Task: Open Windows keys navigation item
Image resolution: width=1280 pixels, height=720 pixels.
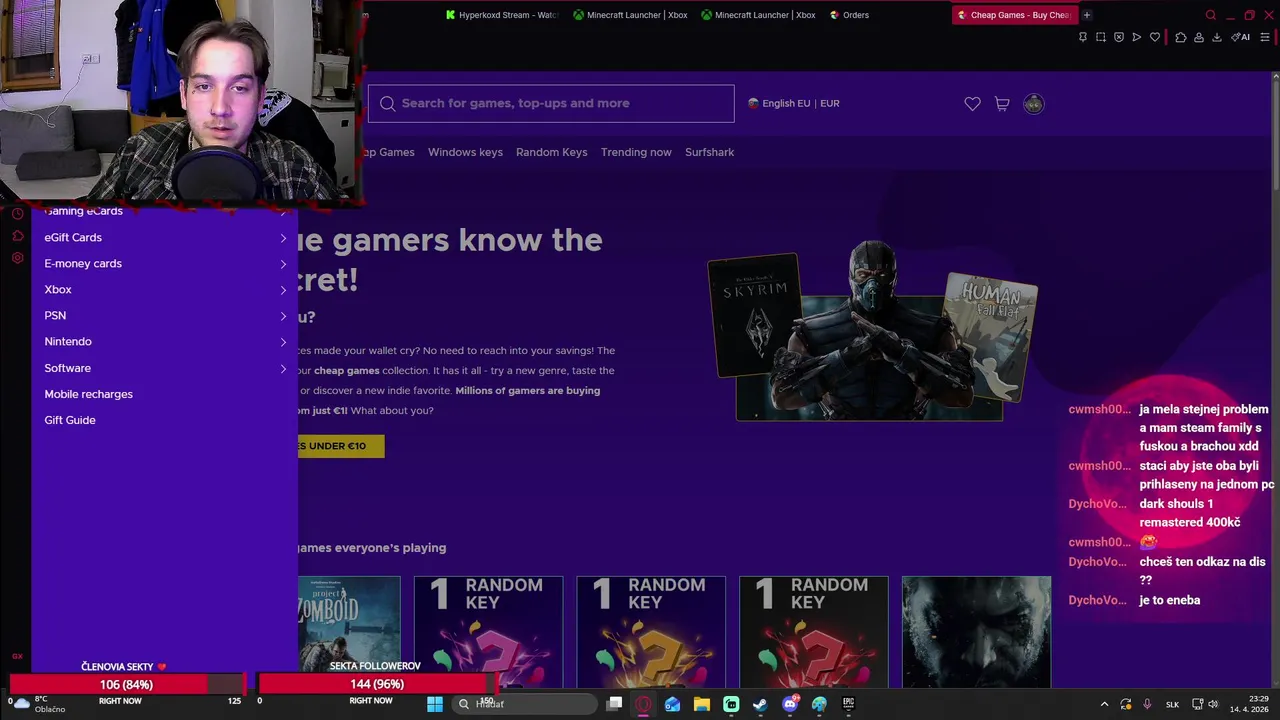Action: (465, 152)
